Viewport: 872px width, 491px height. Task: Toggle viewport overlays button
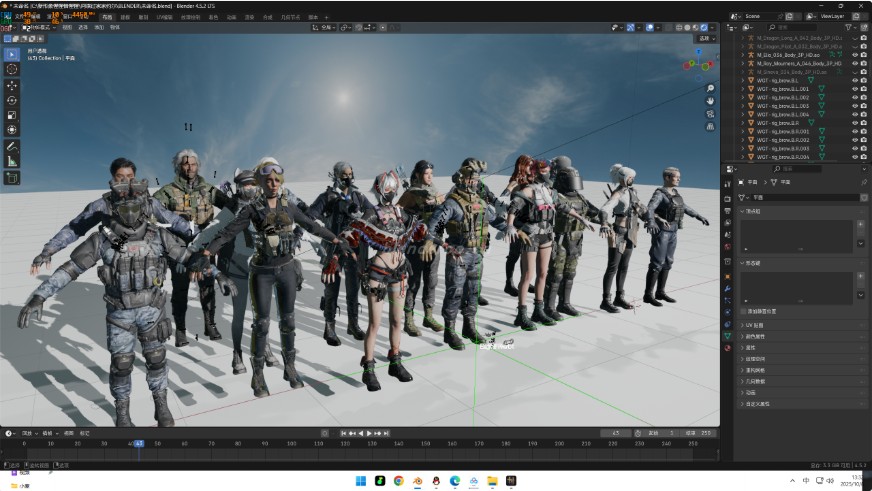point(650,27)
